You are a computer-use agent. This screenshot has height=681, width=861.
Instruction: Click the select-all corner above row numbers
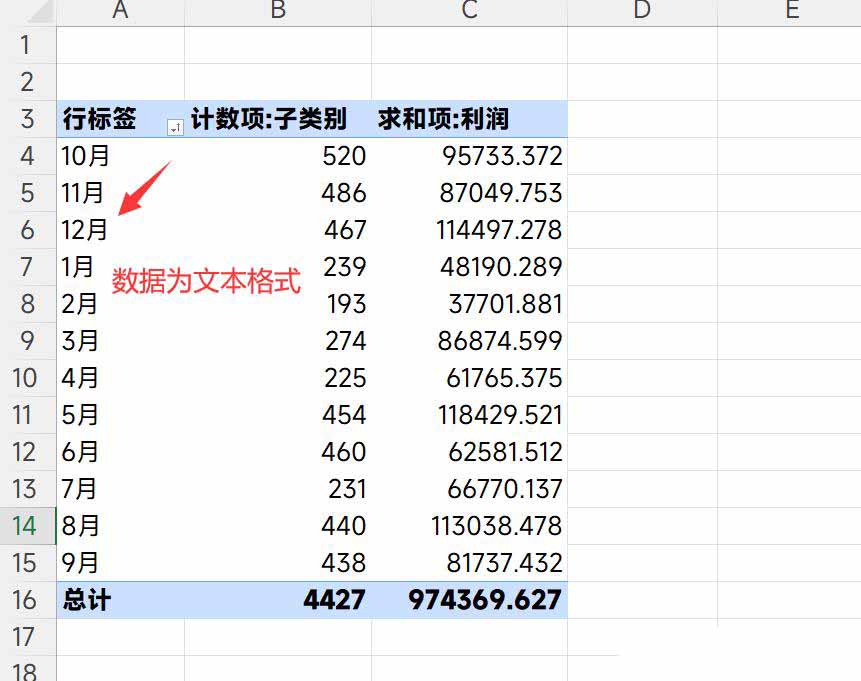tap(30, 11)
